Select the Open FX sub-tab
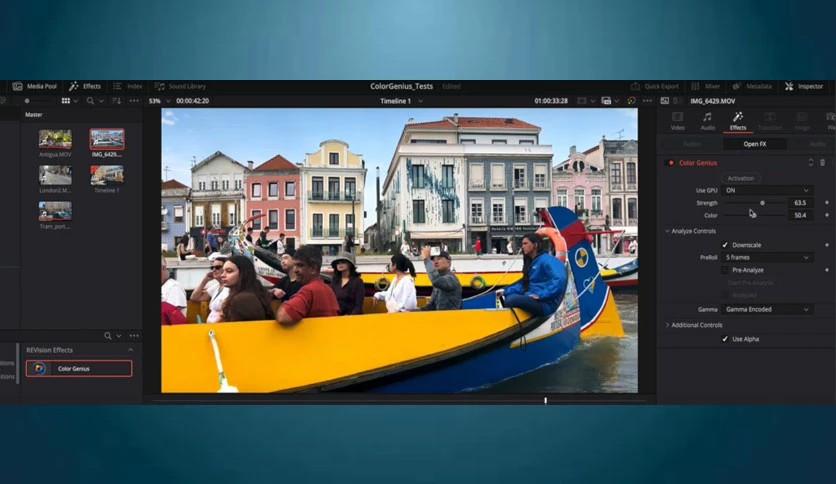This screenshot has height=484, width=836. tap(754, 144)
